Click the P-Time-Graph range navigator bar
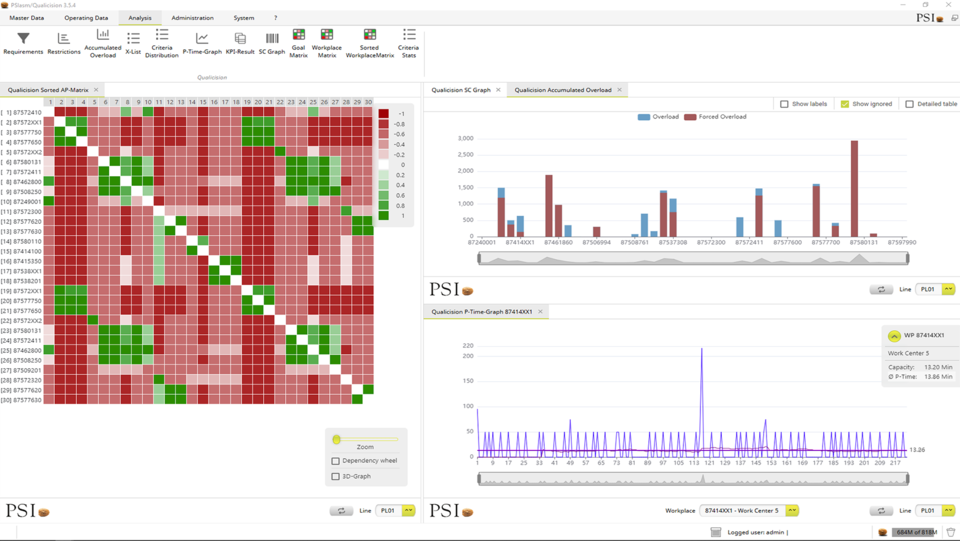This screenshot has height=541, width=960. (693, 479)
